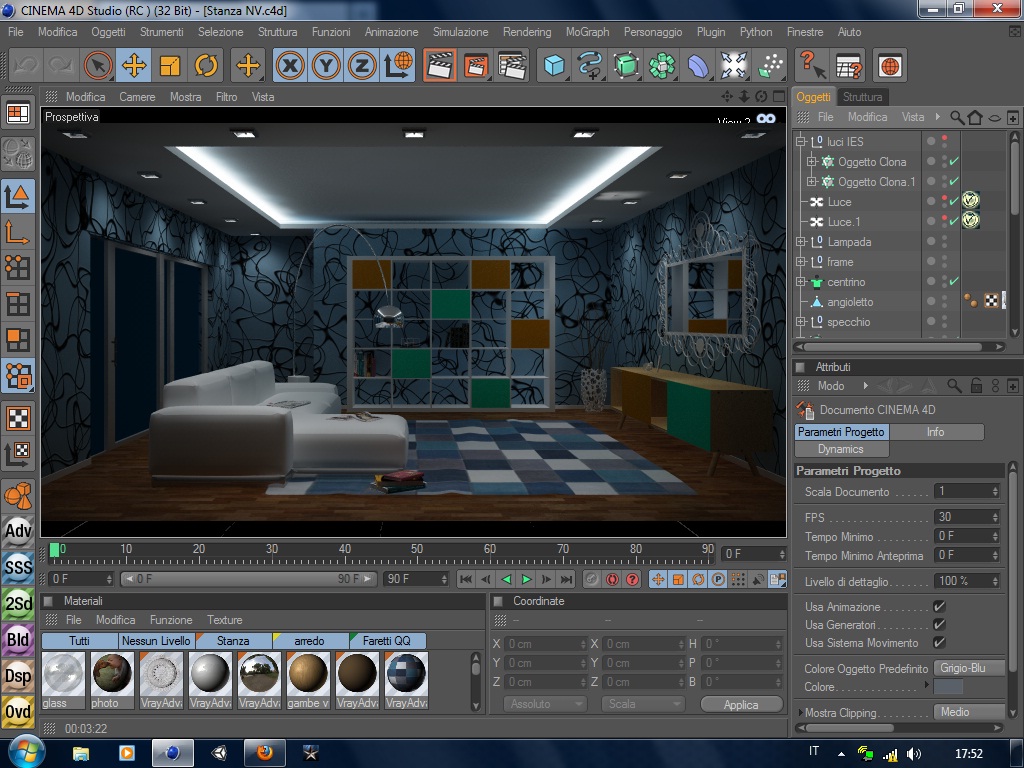
Task: Click the SSS sidebar icon
Action: coord(18,567)
